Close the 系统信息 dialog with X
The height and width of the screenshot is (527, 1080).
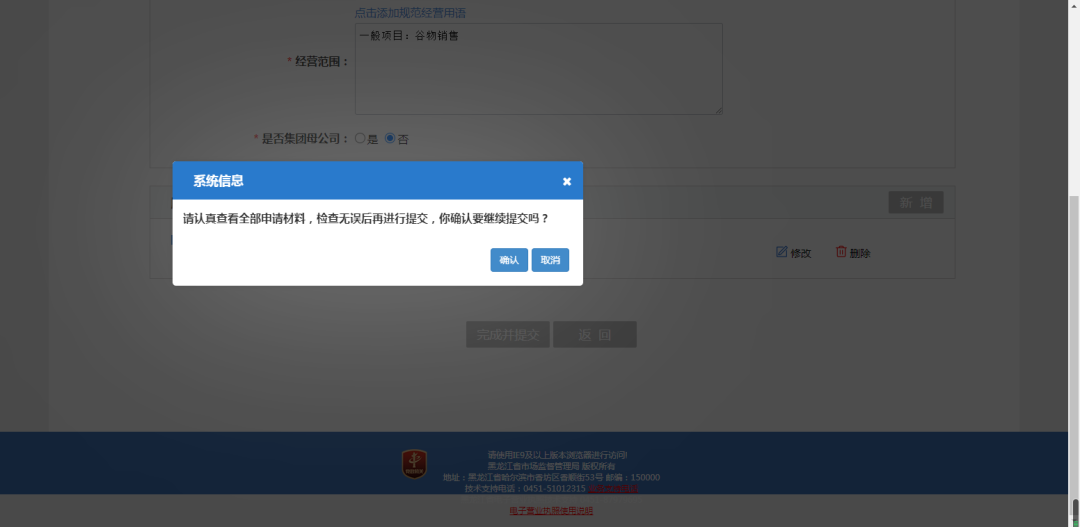point(567,181)
